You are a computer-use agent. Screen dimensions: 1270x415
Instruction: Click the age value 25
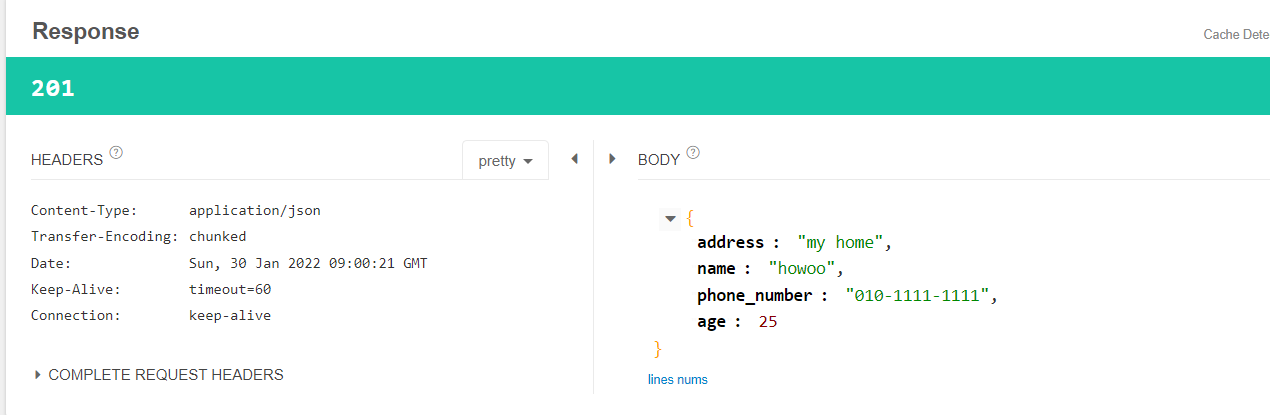[768, 322]
